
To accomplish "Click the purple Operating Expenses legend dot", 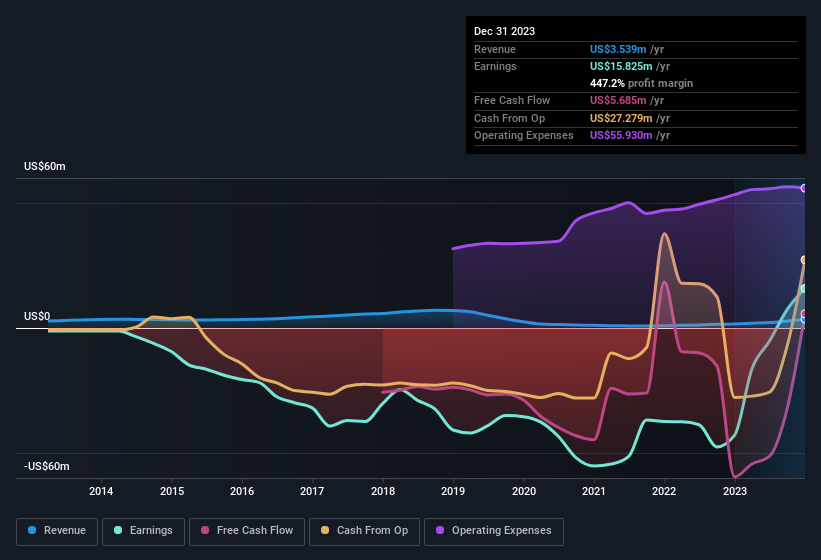I will 441,531.
